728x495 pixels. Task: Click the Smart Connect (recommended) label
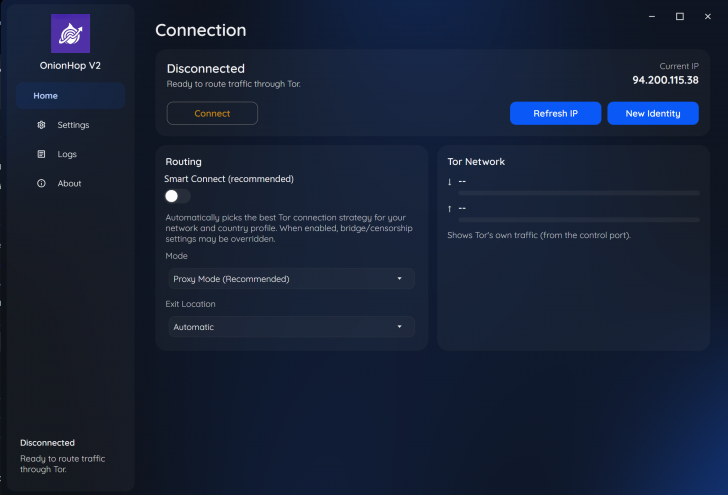[x=229, y=179]
